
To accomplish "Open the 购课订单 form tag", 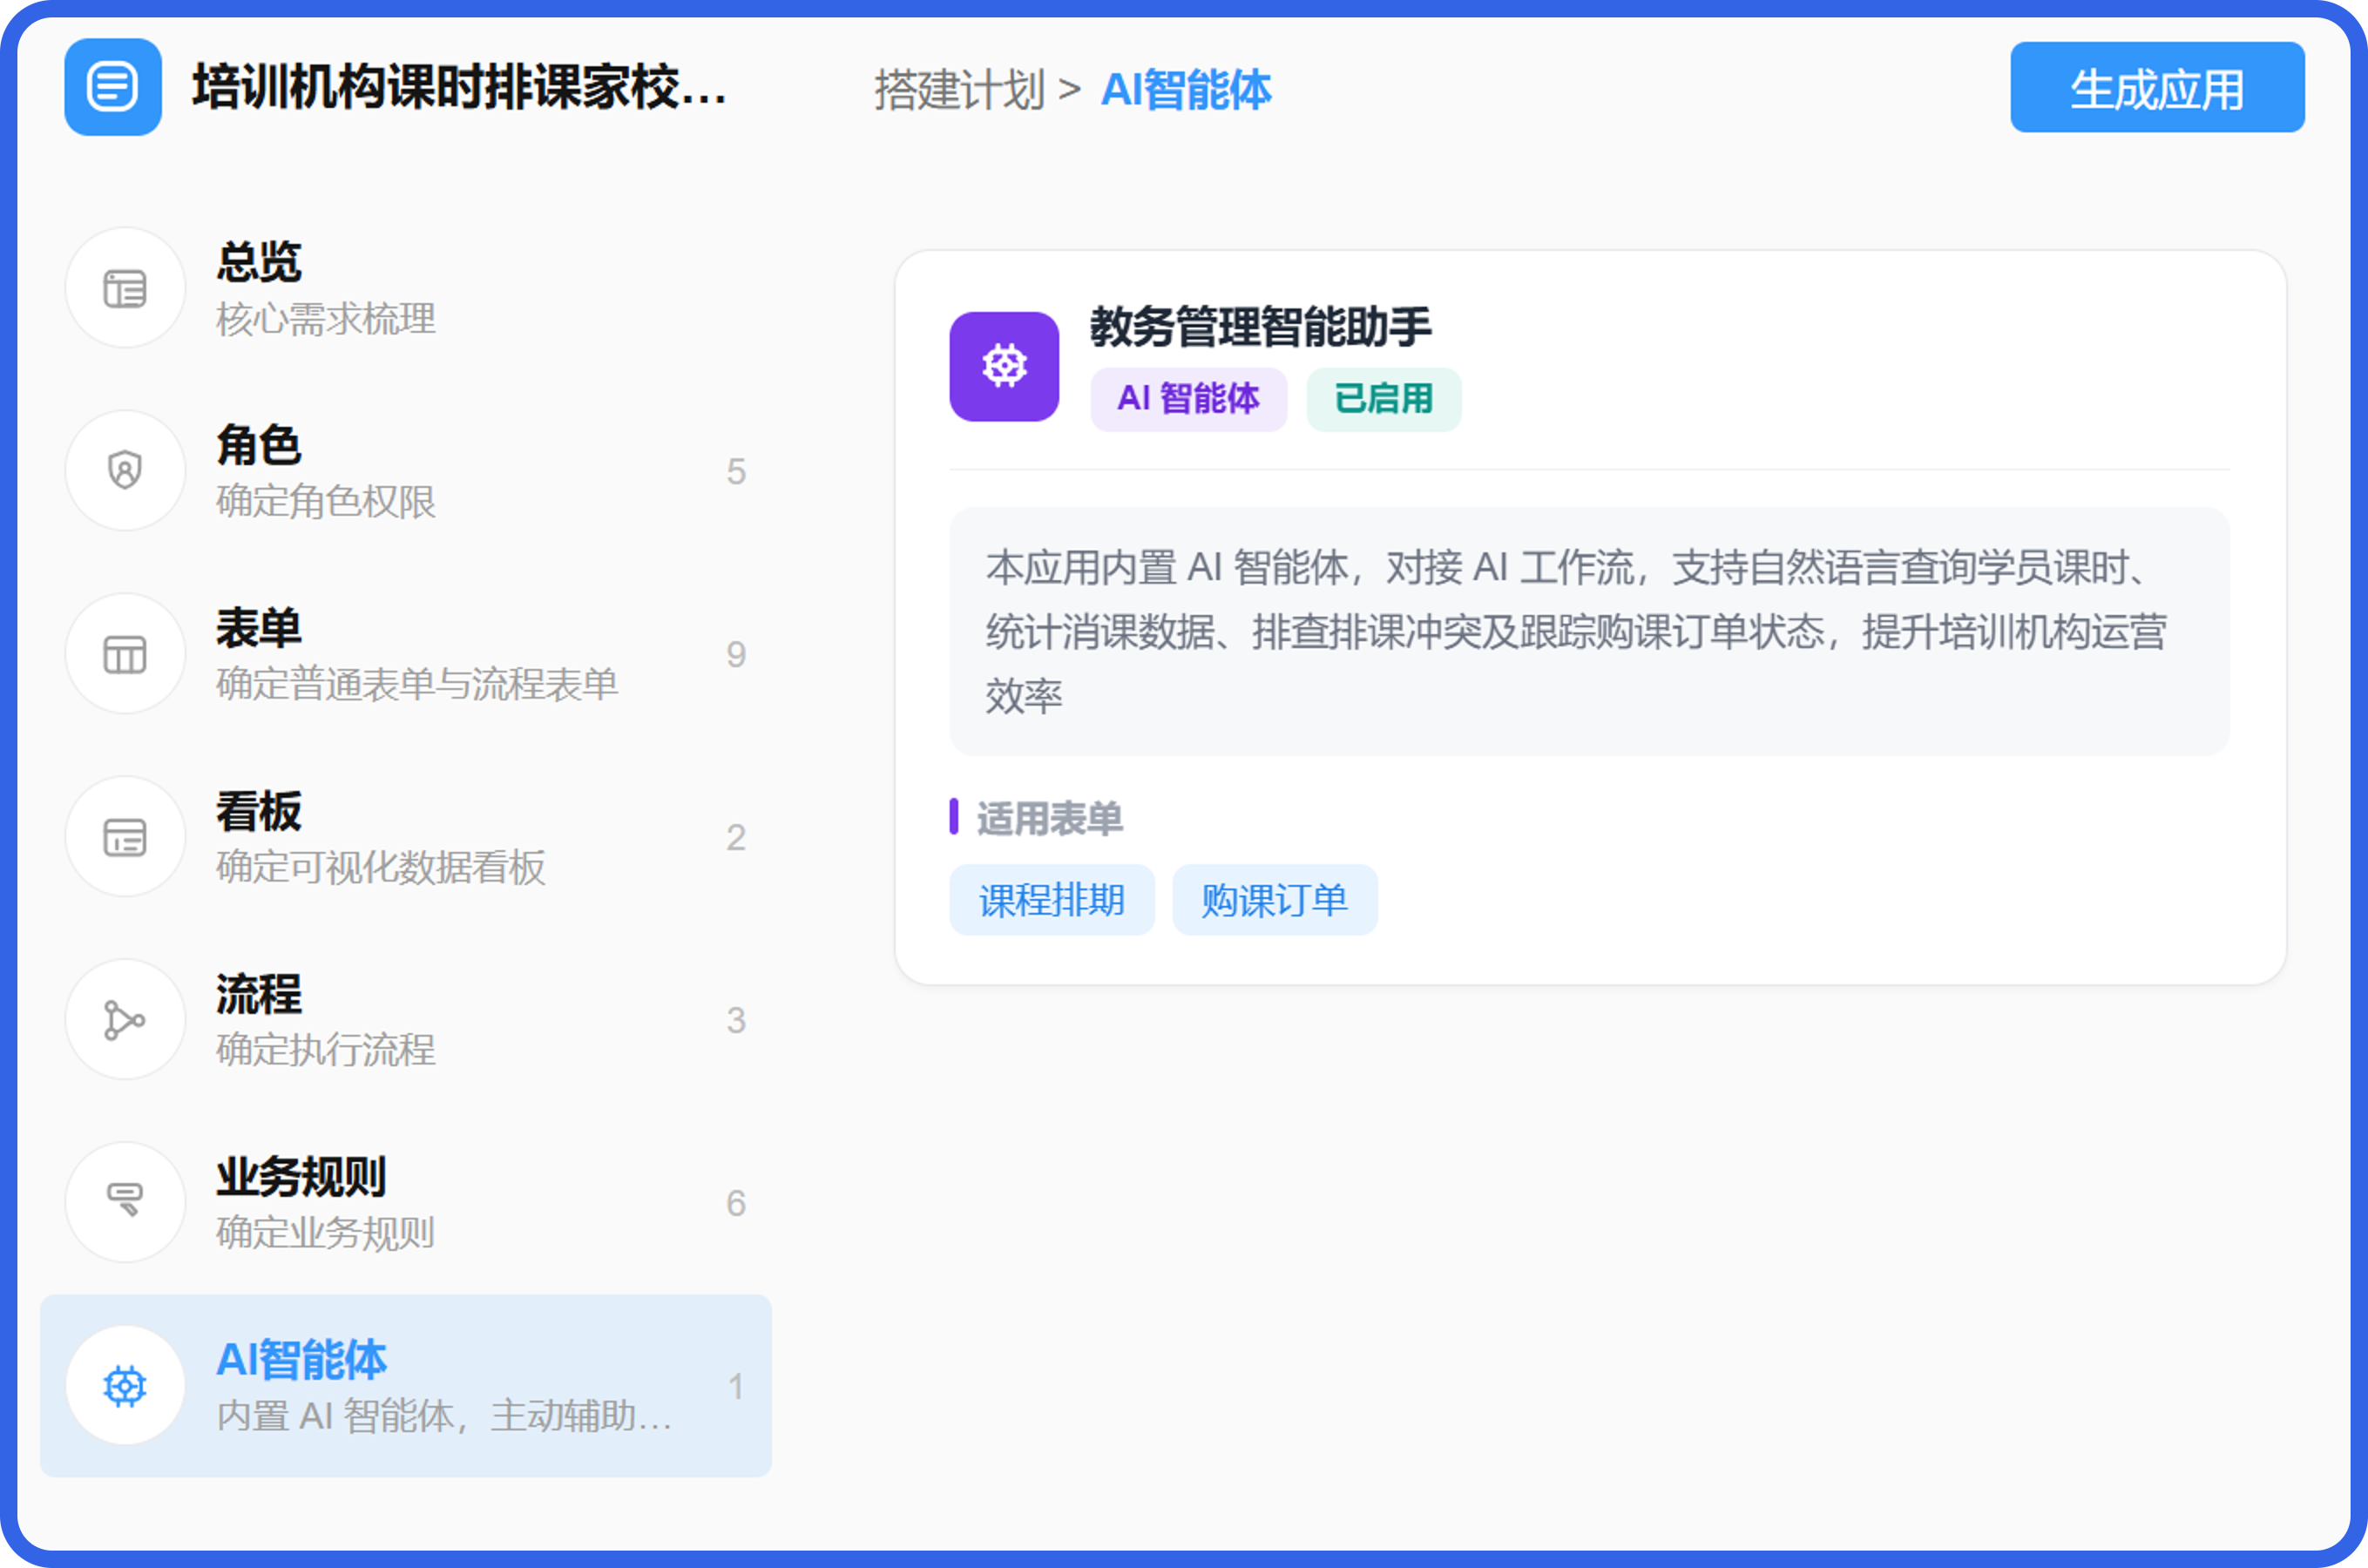I will coord(1275,900).
